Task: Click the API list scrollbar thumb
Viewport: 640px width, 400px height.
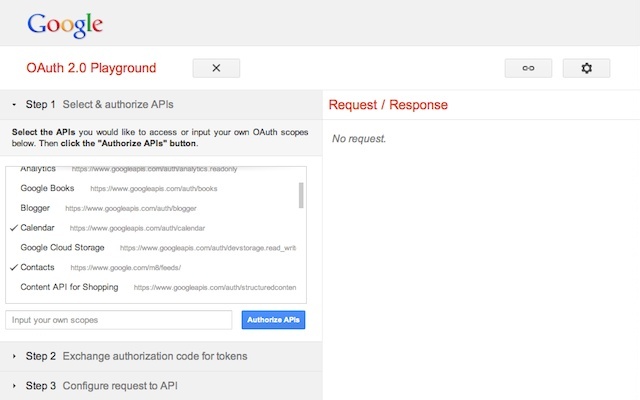Action: click(301, 196)
